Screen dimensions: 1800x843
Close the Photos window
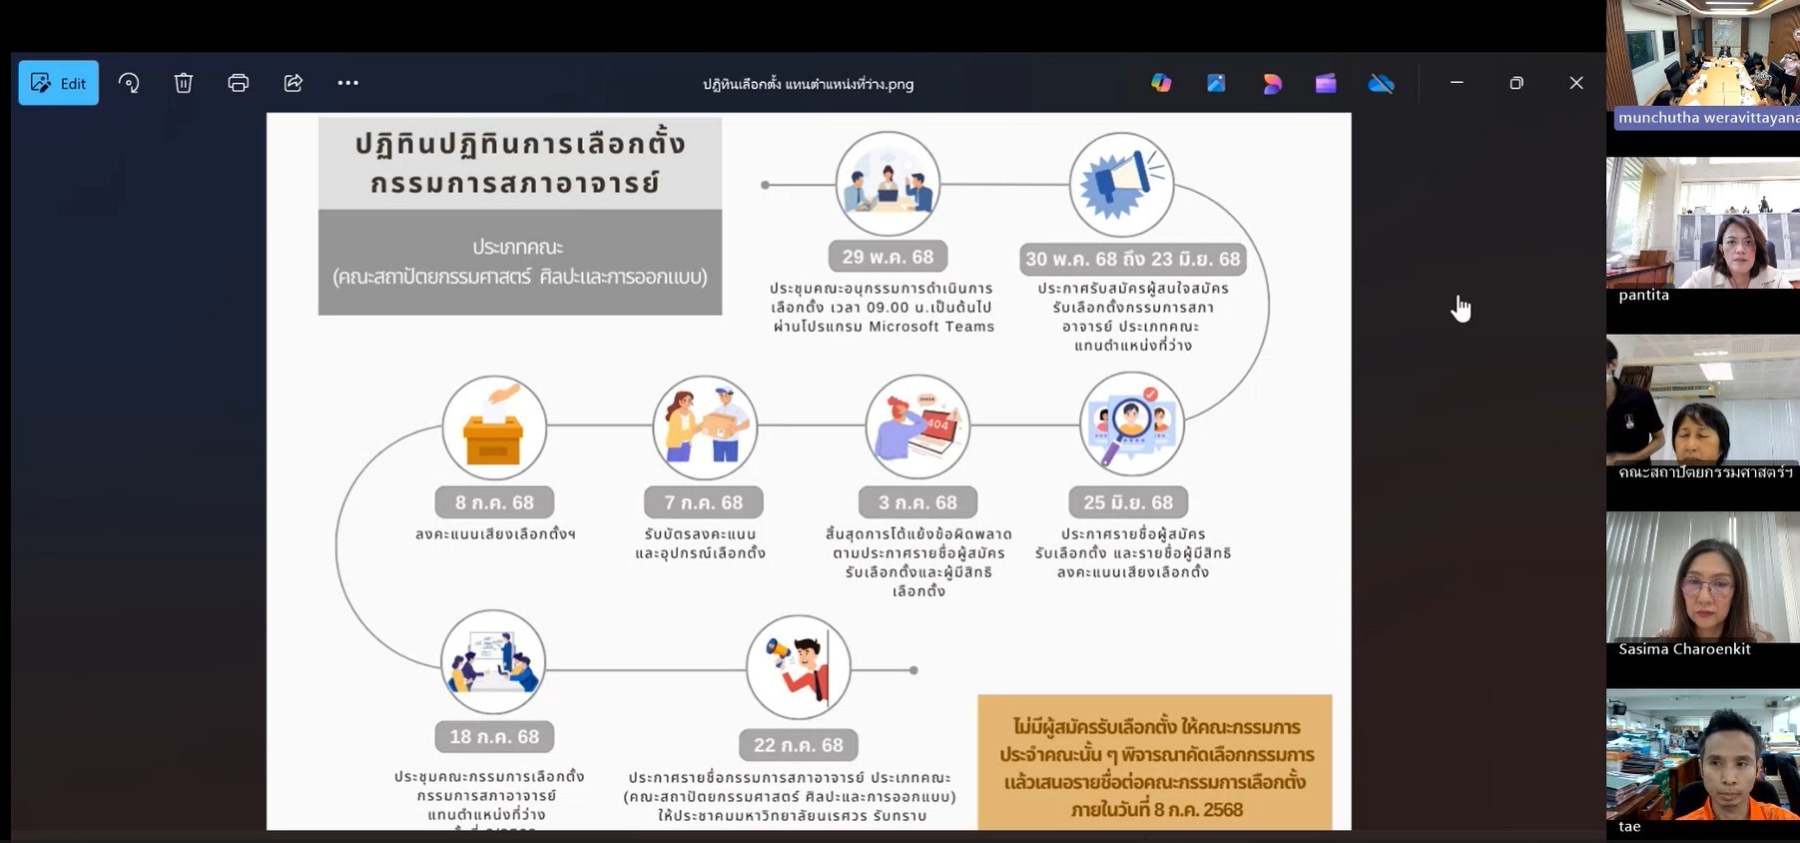[1577, 83]
